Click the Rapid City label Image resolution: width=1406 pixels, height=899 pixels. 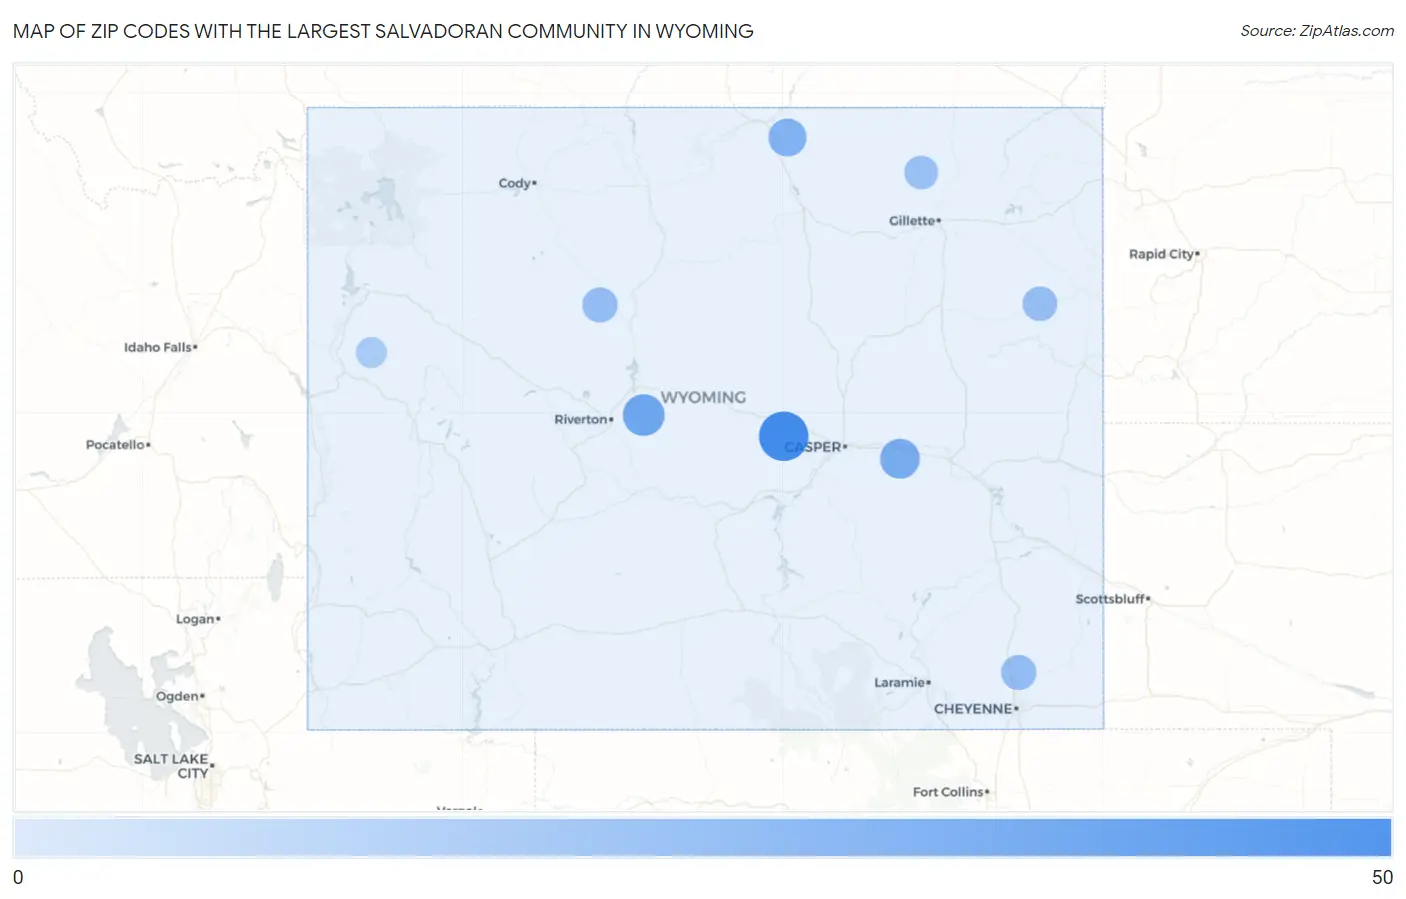coord(1163,254)
